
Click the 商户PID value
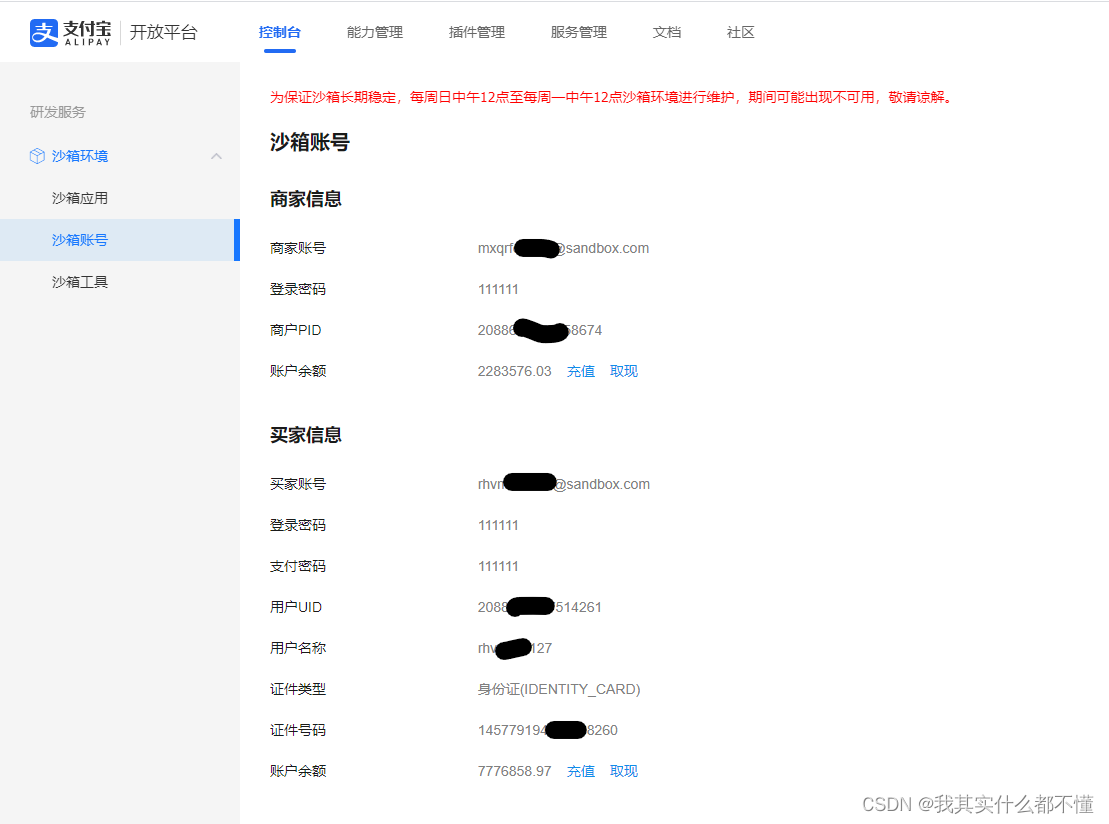tap(540, 330)
